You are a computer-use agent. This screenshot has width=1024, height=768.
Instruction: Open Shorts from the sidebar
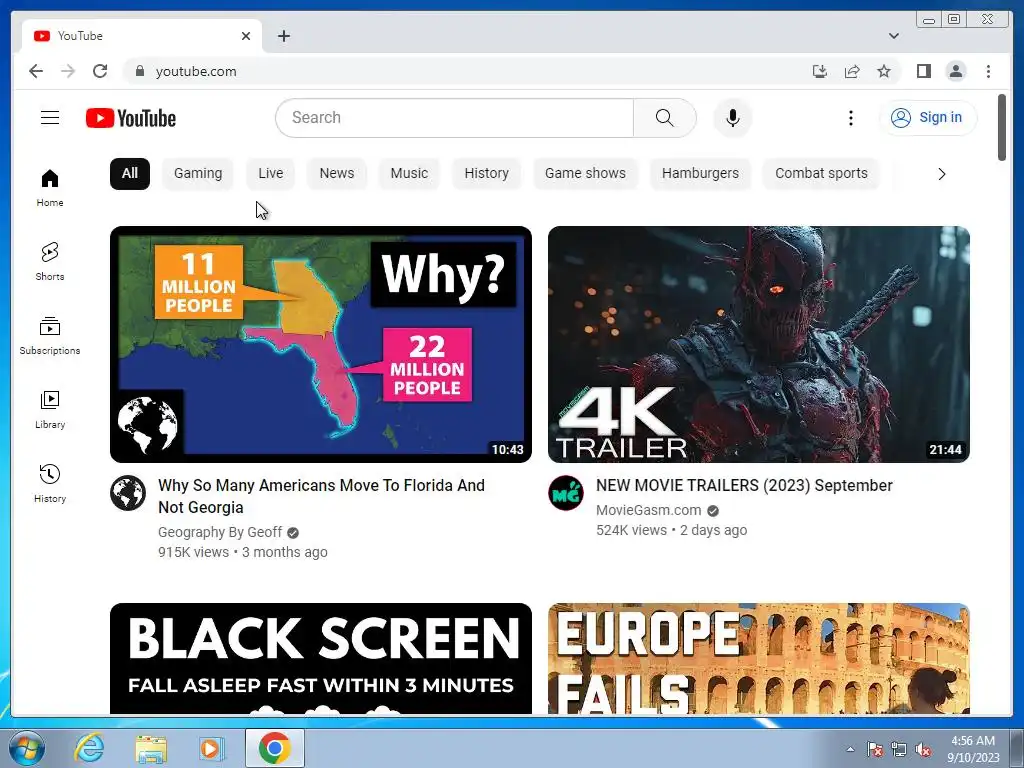point(50,261)
